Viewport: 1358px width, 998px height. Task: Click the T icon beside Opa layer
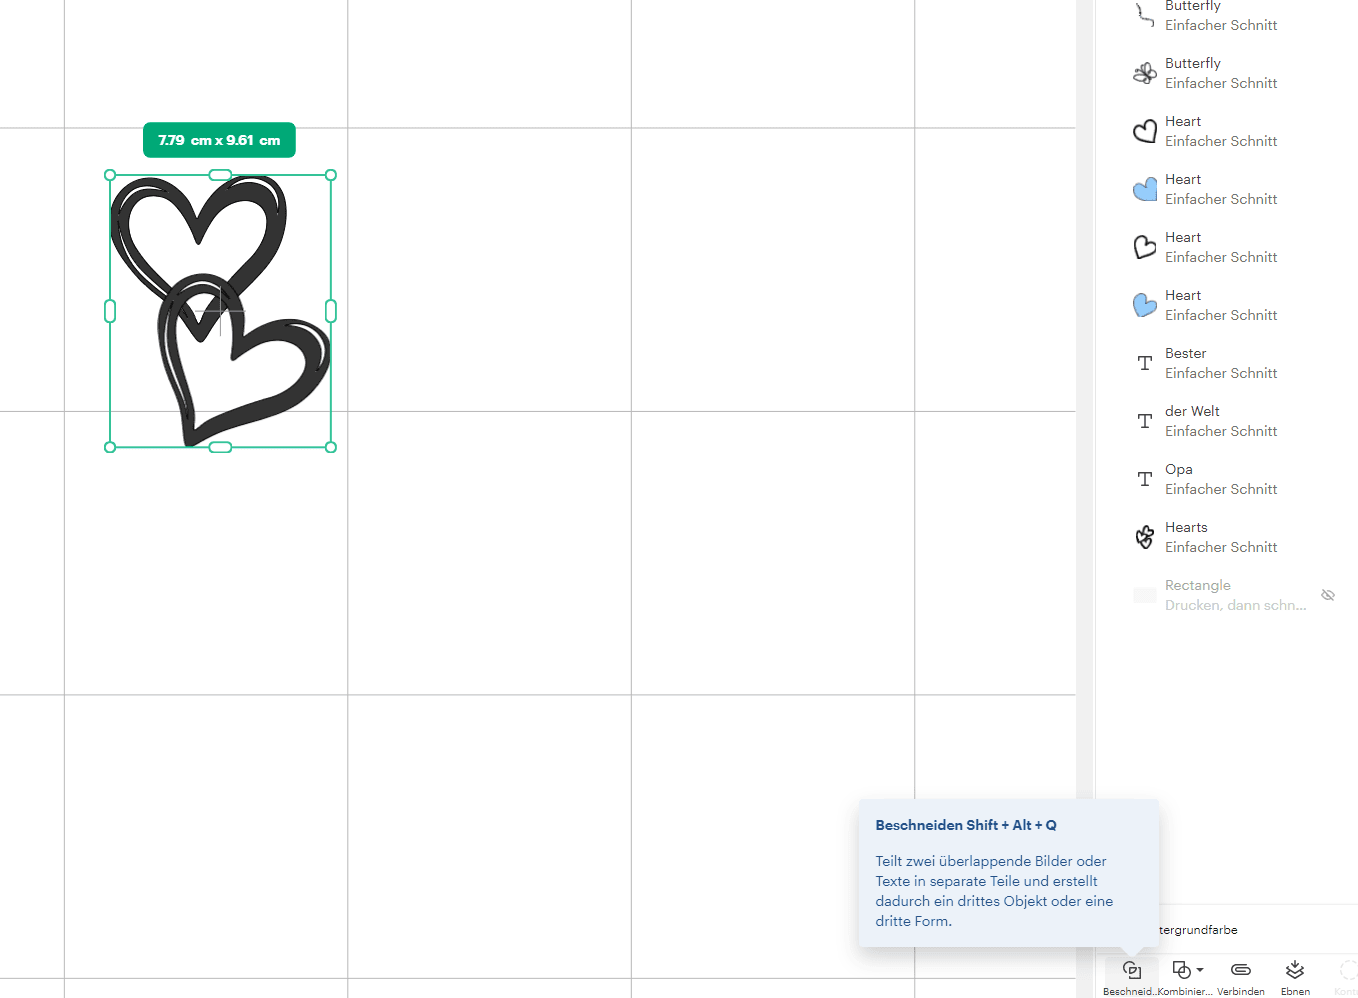point(1145,479)
